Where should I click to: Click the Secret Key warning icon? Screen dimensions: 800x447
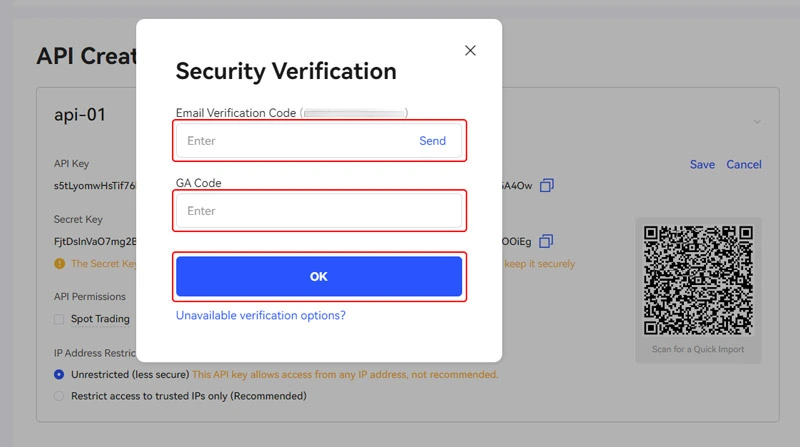[x=59, y=264]
